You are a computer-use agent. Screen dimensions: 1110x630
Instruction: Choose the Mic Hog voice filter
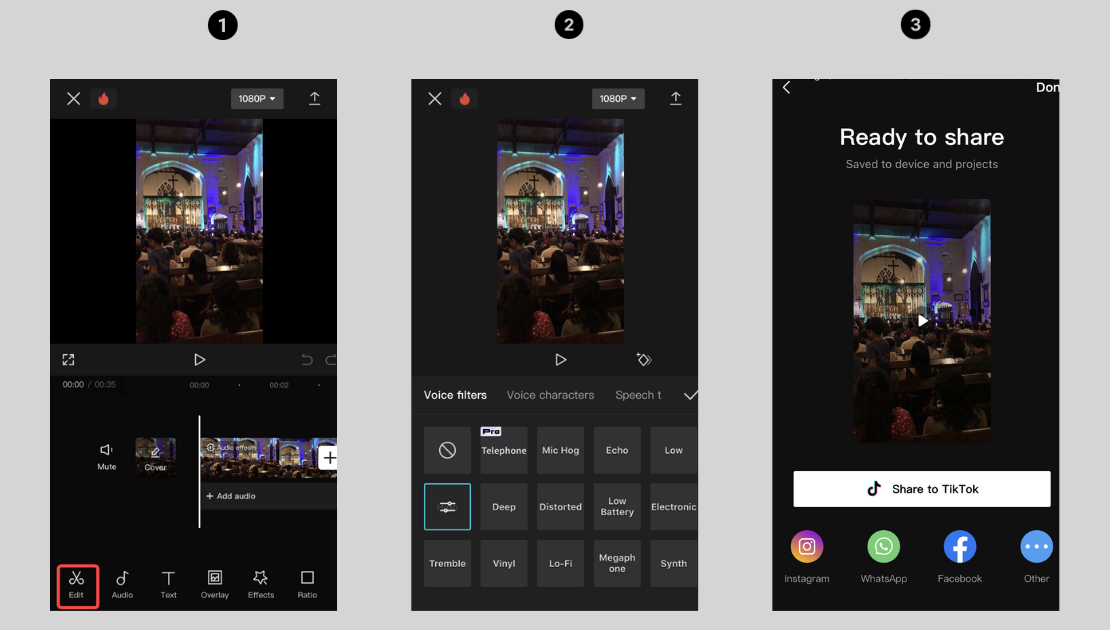561,450
